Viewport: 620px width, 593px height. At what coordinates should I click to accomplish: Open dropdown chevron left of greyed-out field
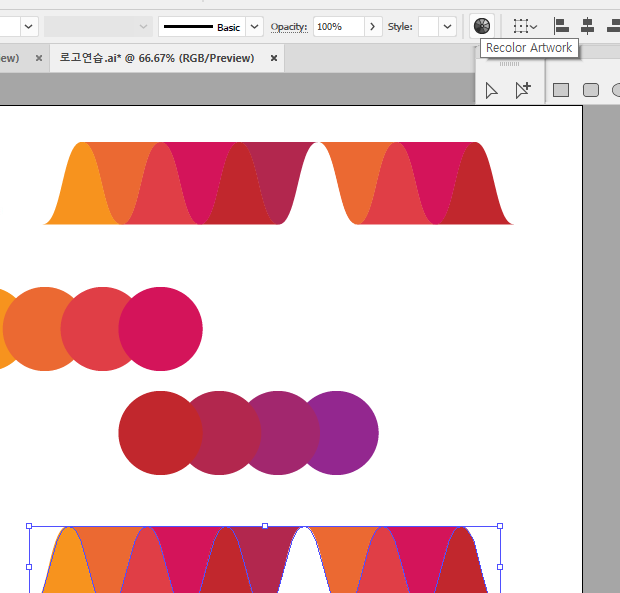click(x=28, y=26)
